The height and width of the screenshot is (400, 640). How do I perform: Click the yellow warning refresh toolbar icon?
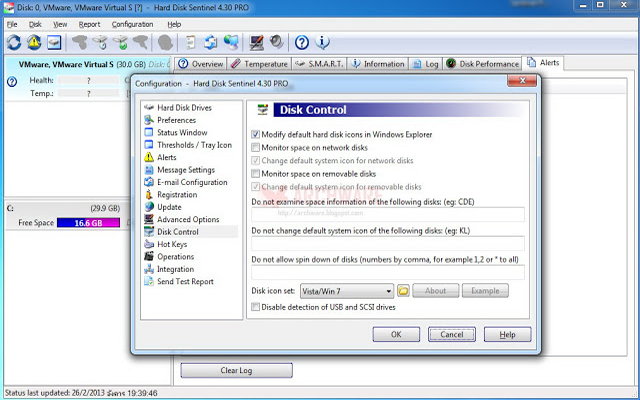coord(34,42)
